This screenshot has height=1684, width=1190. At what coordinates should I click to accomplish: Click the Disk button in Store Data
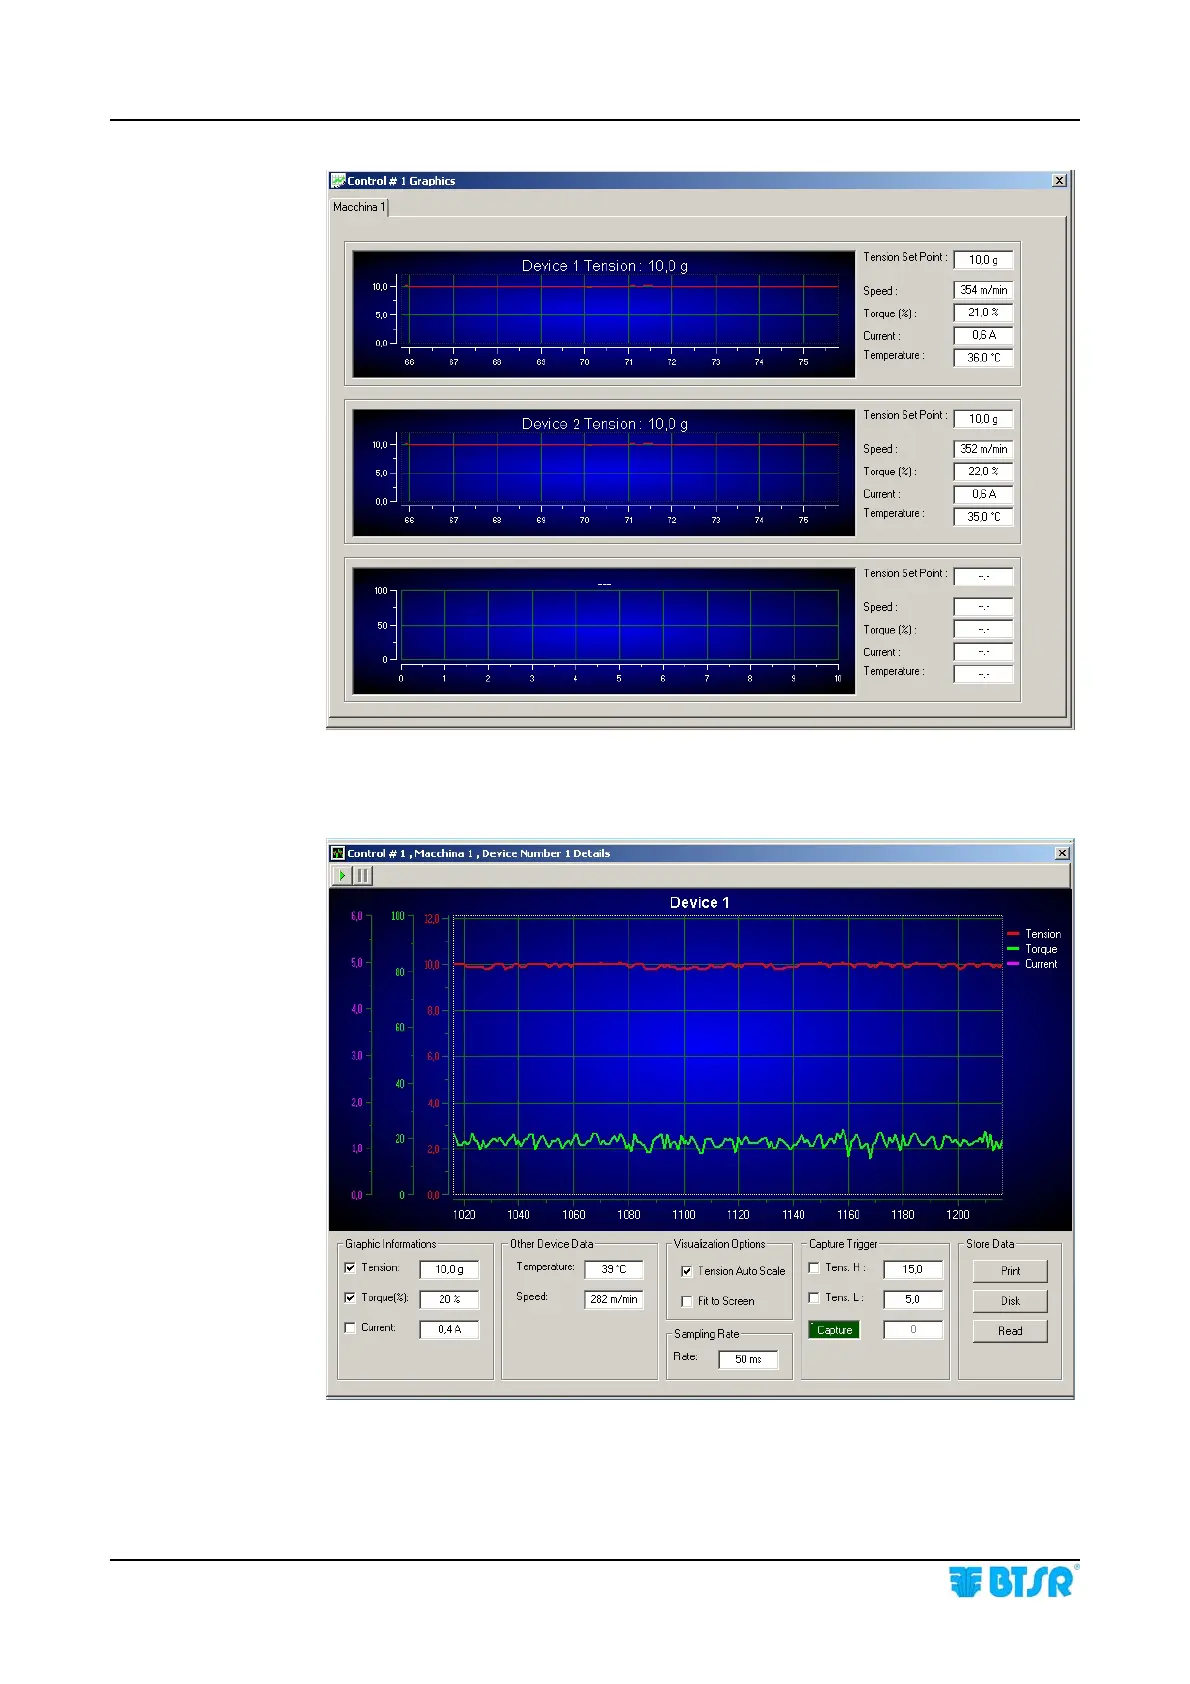click(x=1010, y=1301)
